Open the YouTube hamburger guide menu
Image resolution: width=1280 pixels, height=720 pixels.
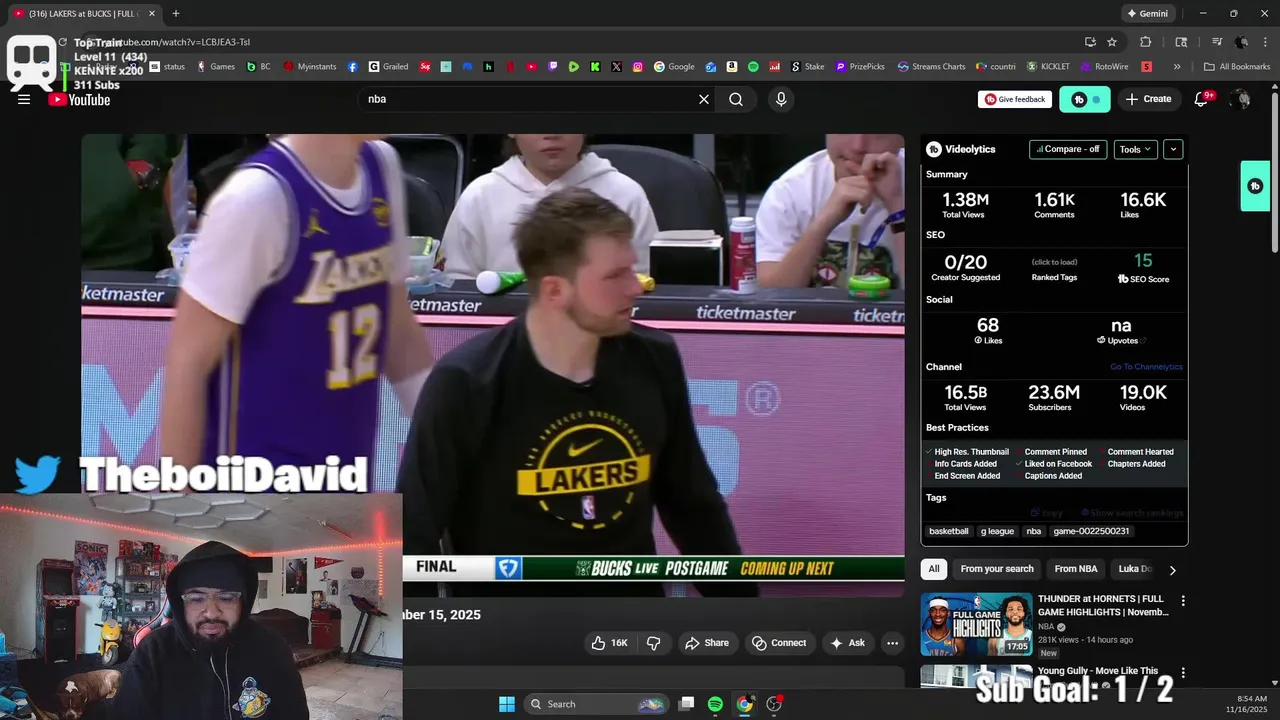pyautogui.click(x=24, y=99)
